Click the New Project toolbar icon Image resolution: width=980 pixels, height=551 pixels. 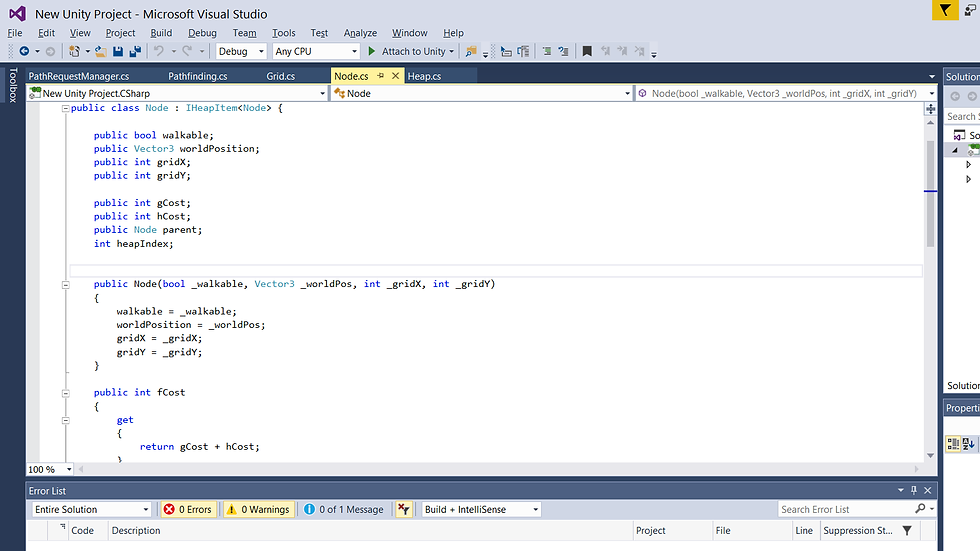[74, 51]
